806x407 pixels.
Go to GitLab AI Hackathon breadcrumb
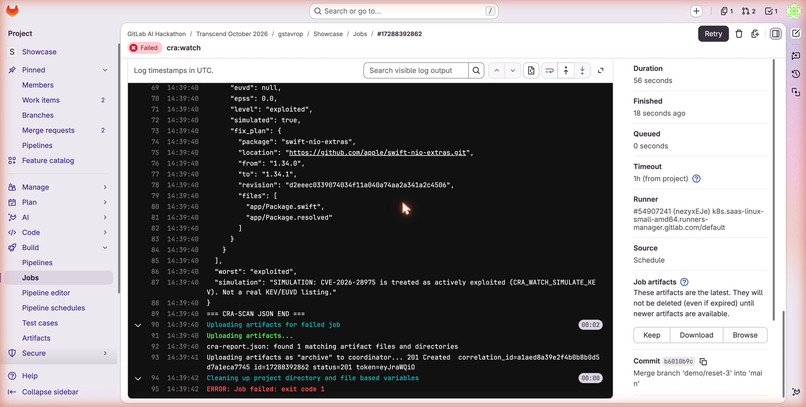pos(157,34)
